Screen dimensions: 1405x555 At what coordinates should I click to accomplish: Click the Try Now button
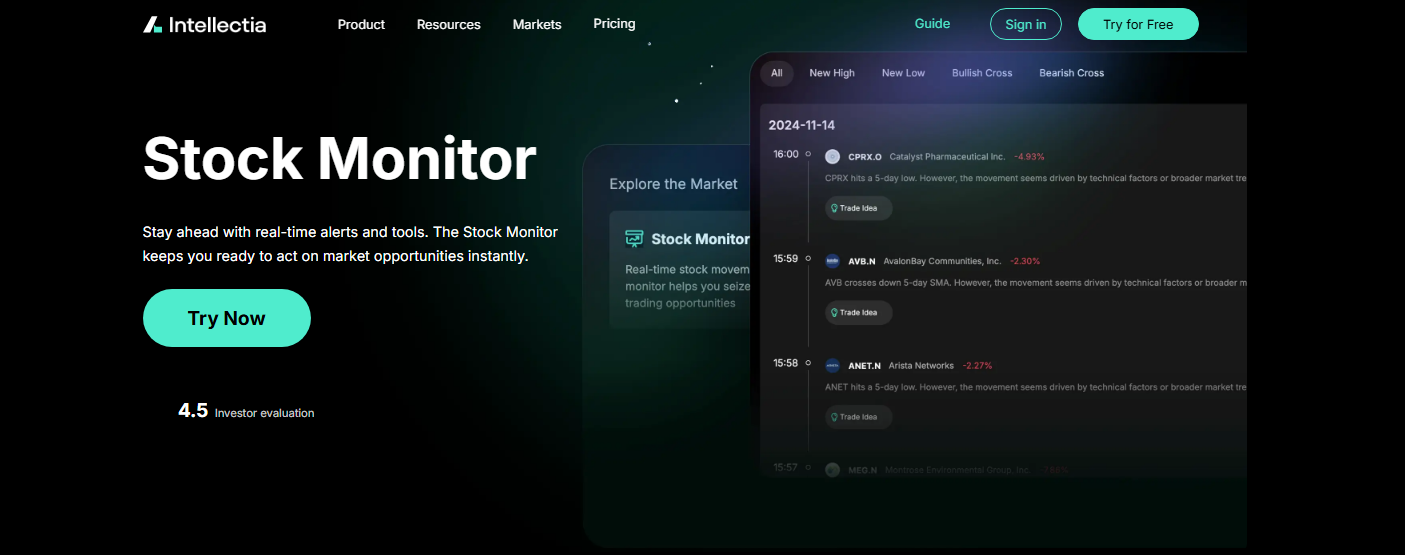click(227, 318)
